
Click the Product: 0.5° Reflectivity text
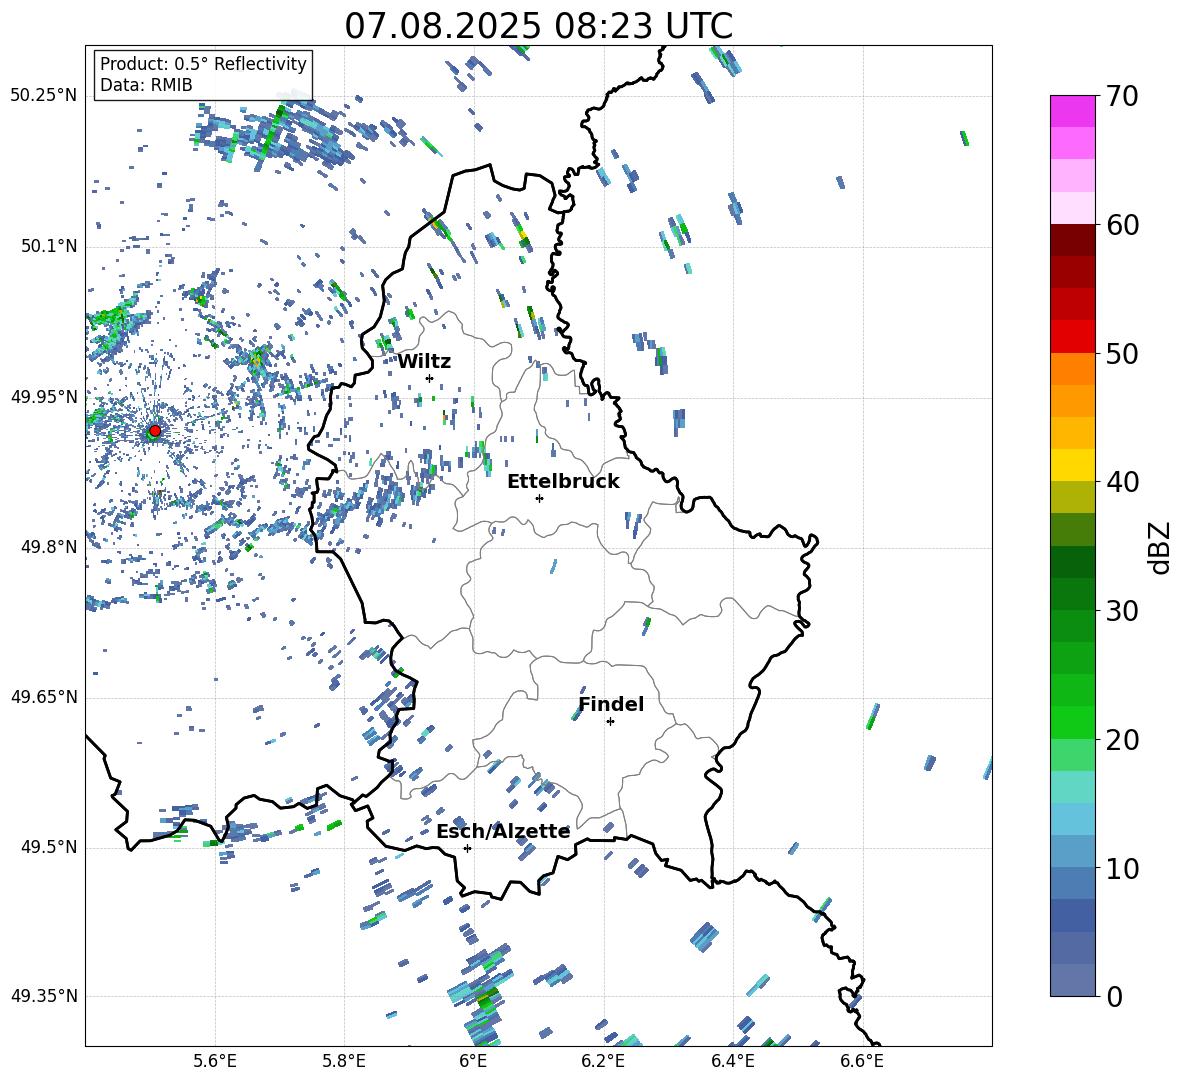(203, 63)
